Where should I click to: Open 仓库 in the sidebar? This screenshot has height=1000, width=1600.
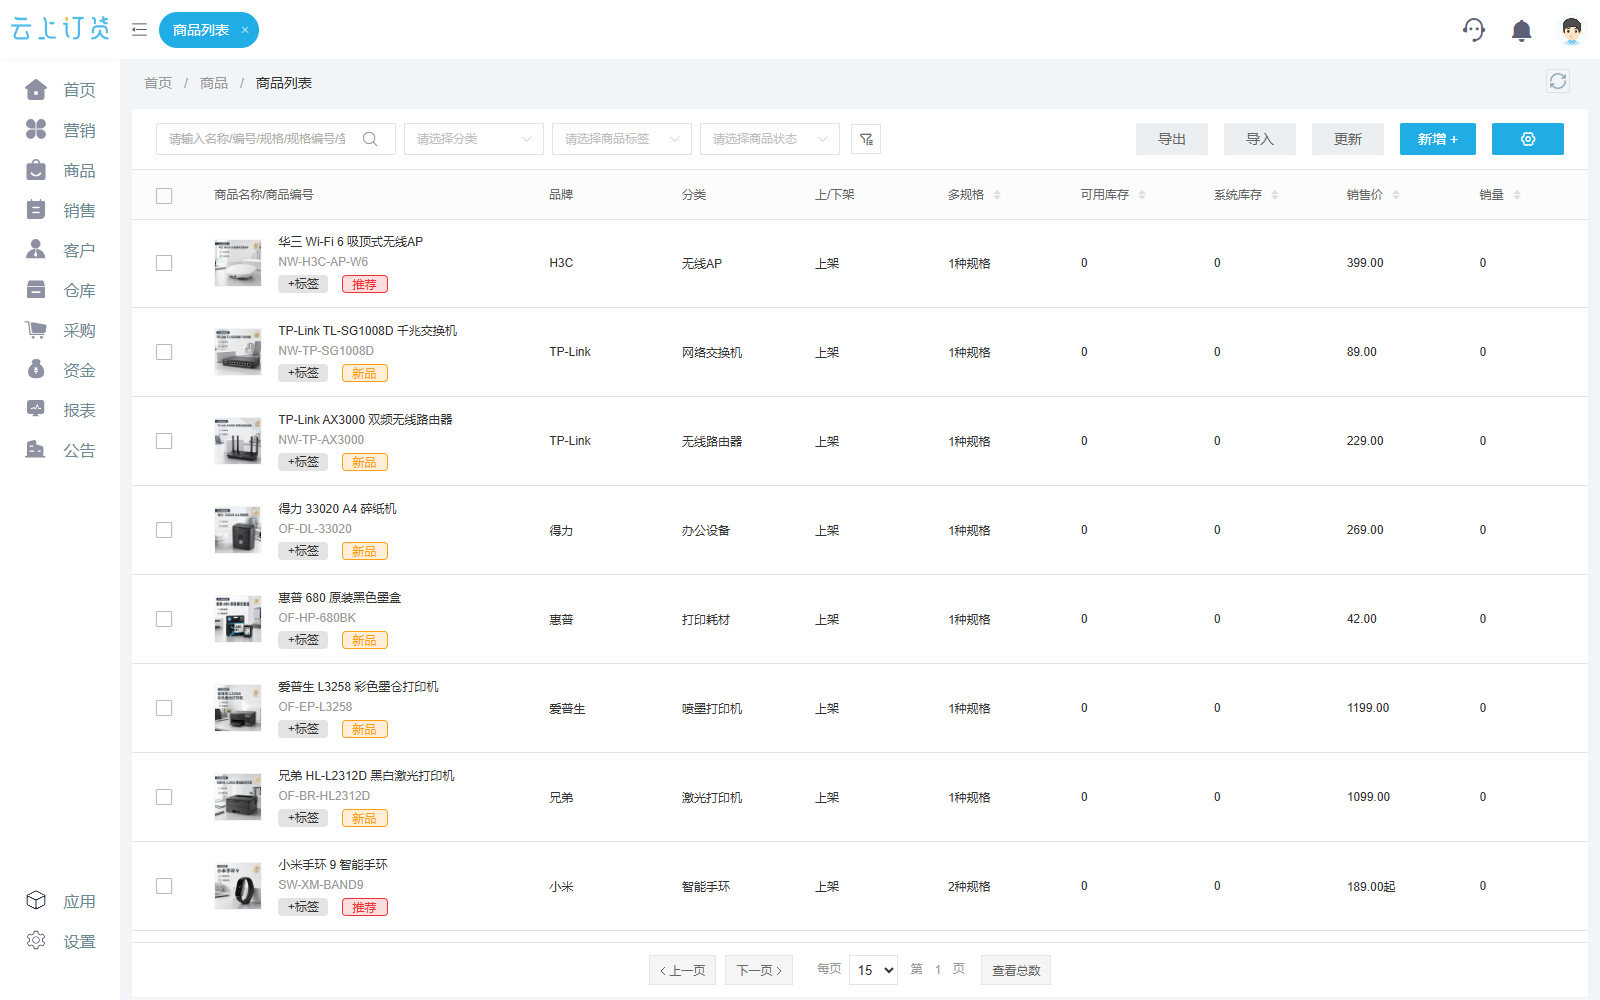(x=60, y=290)
